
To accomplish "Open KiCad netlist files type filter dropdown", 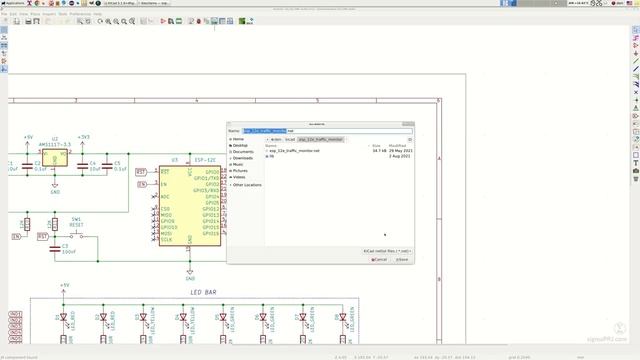I will (x=387, y=251).
